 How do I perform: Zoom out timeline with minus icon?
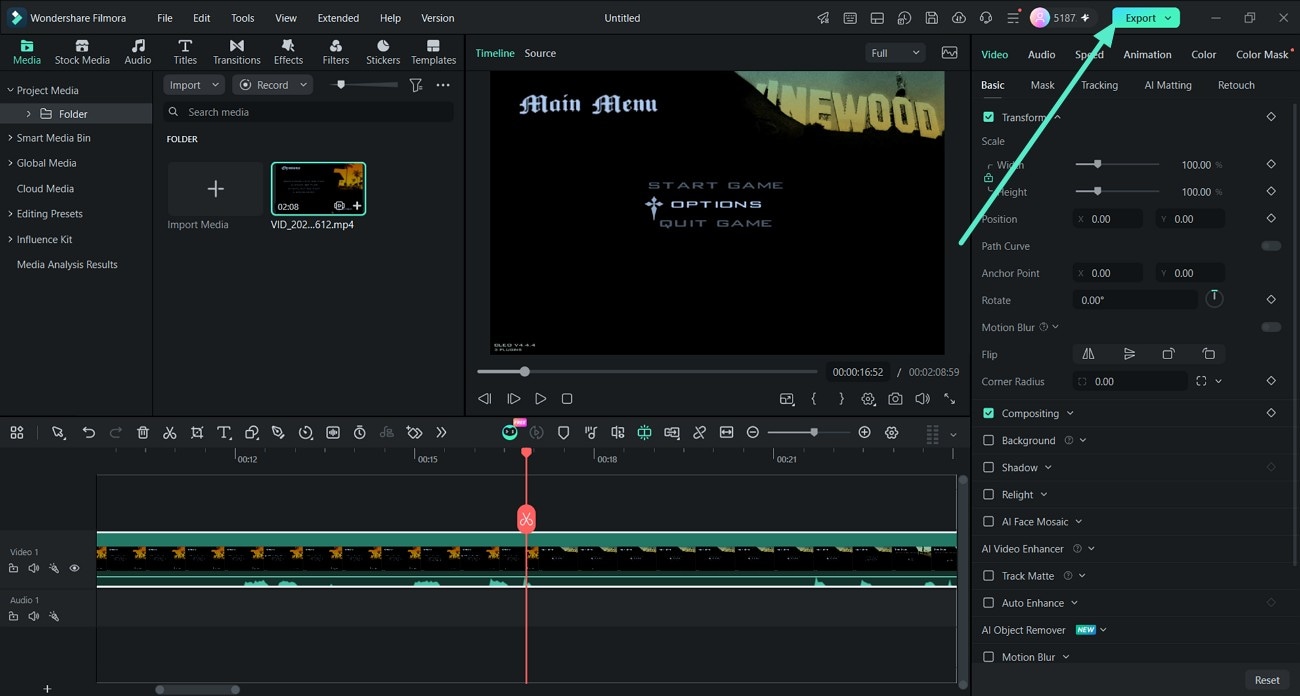click(753, 433)
